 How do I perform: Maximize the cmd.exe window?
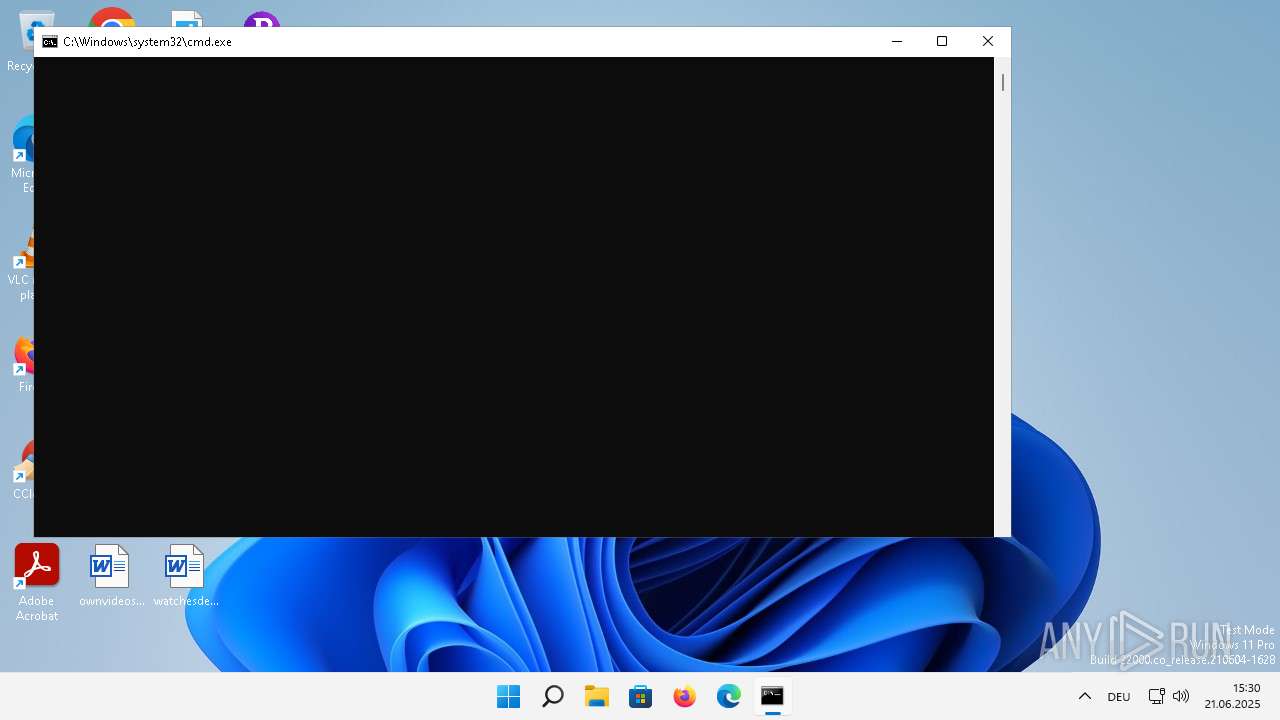[941, 41]
